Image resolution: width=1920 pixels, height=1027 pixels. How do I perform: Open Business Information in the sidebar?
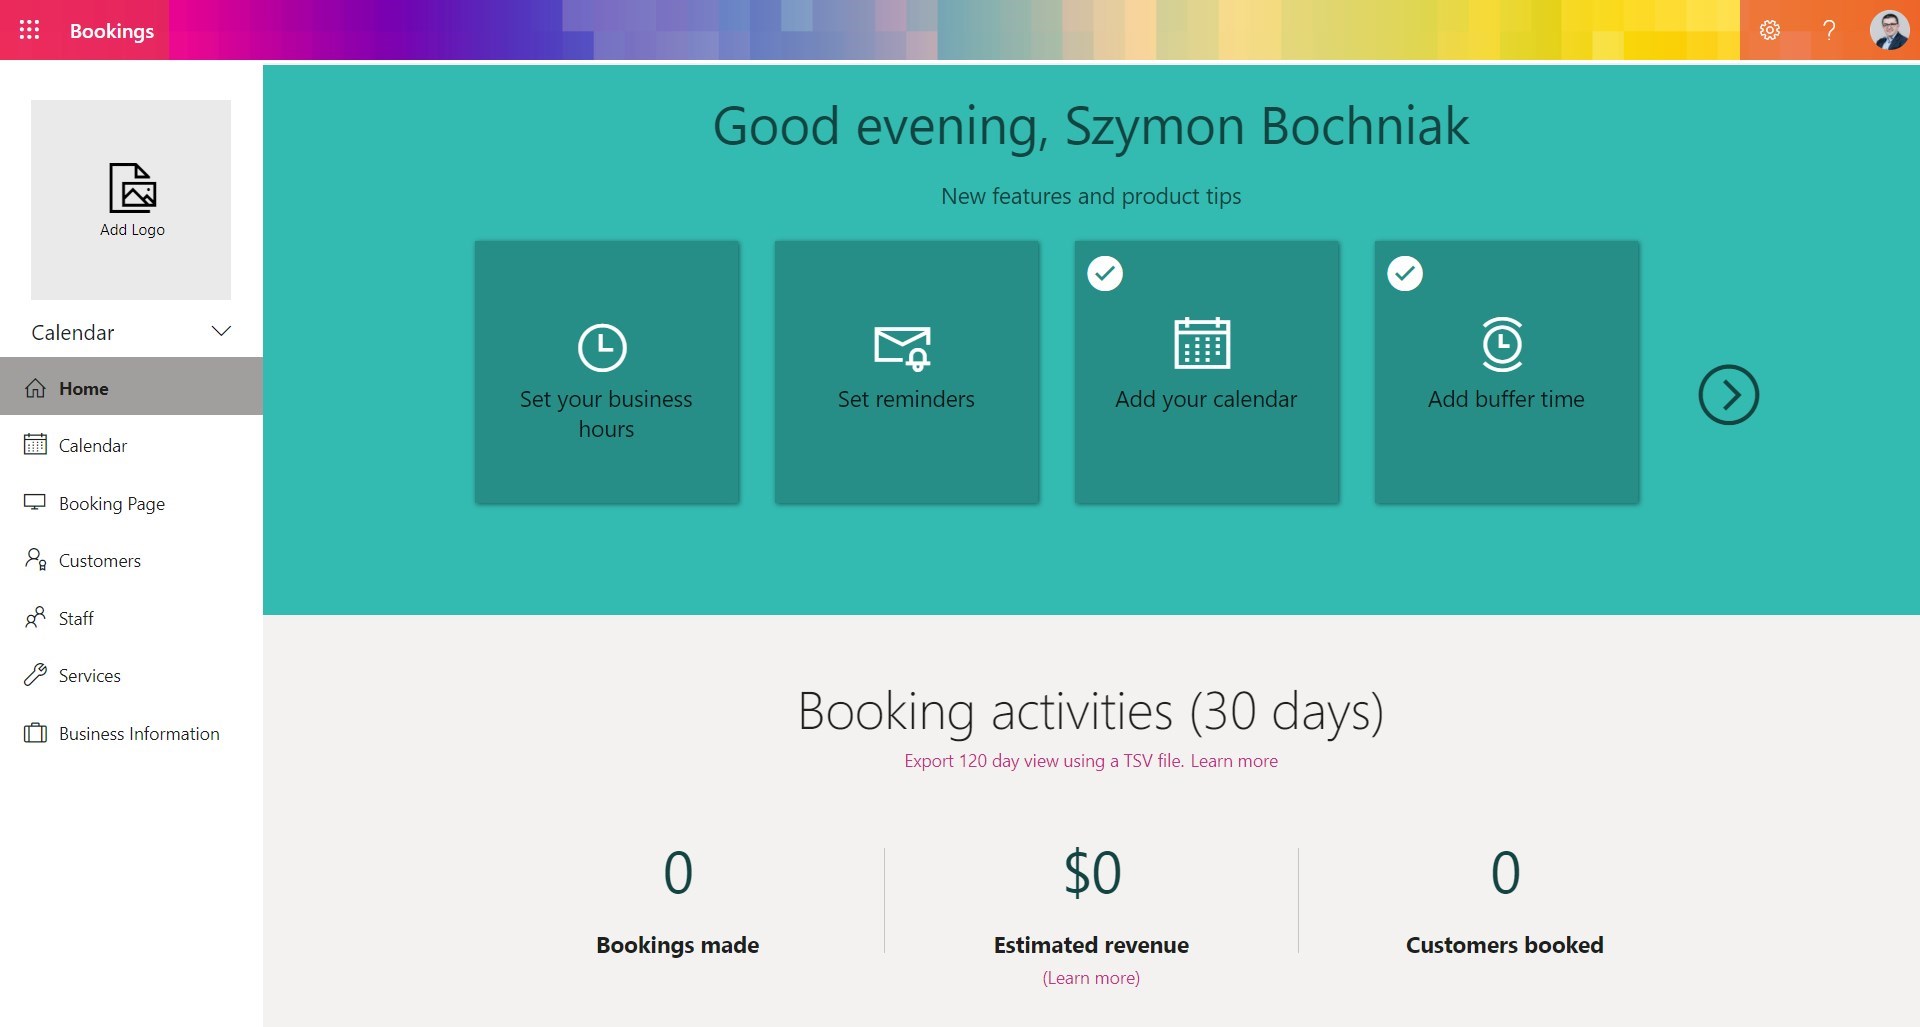pyautogui.click(x=131, y=733)
